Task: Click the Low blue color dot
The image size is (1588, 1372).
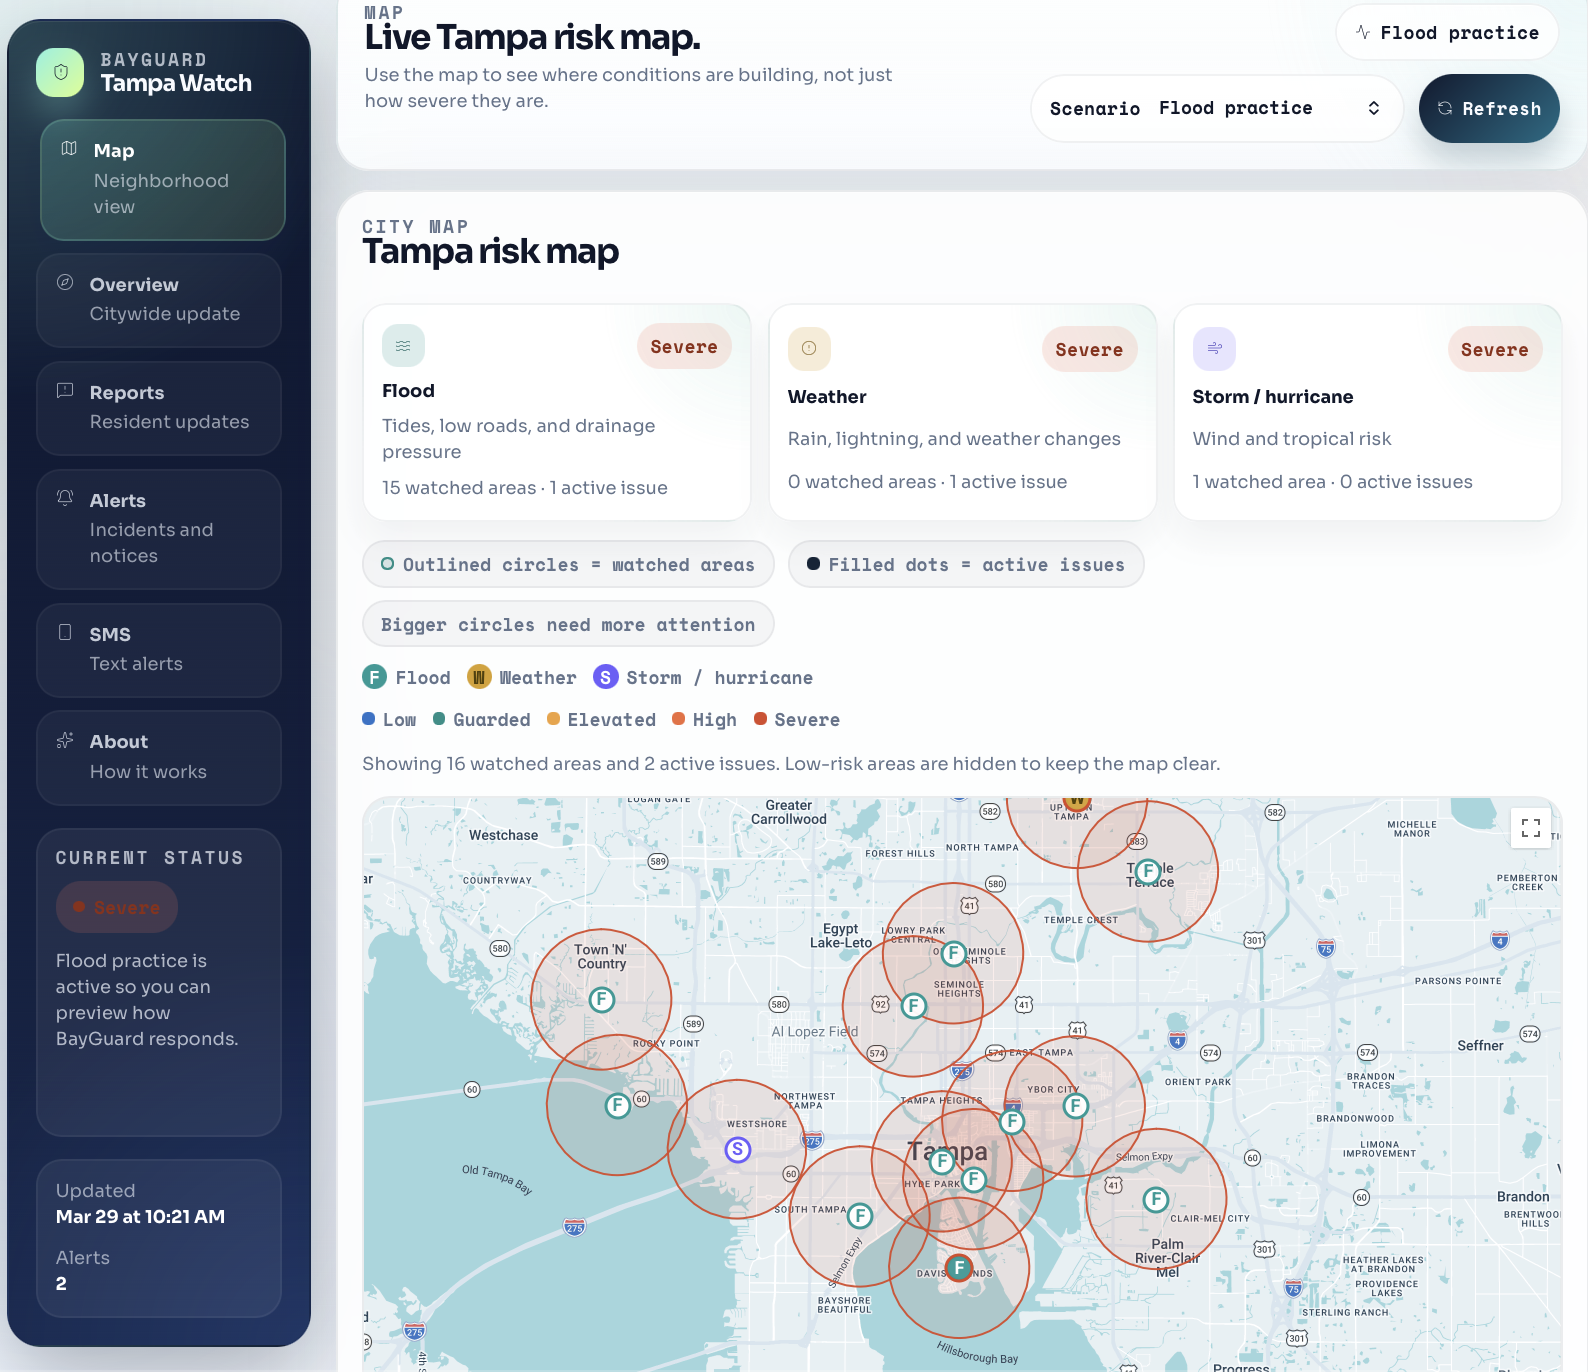Action: point(369,719)
